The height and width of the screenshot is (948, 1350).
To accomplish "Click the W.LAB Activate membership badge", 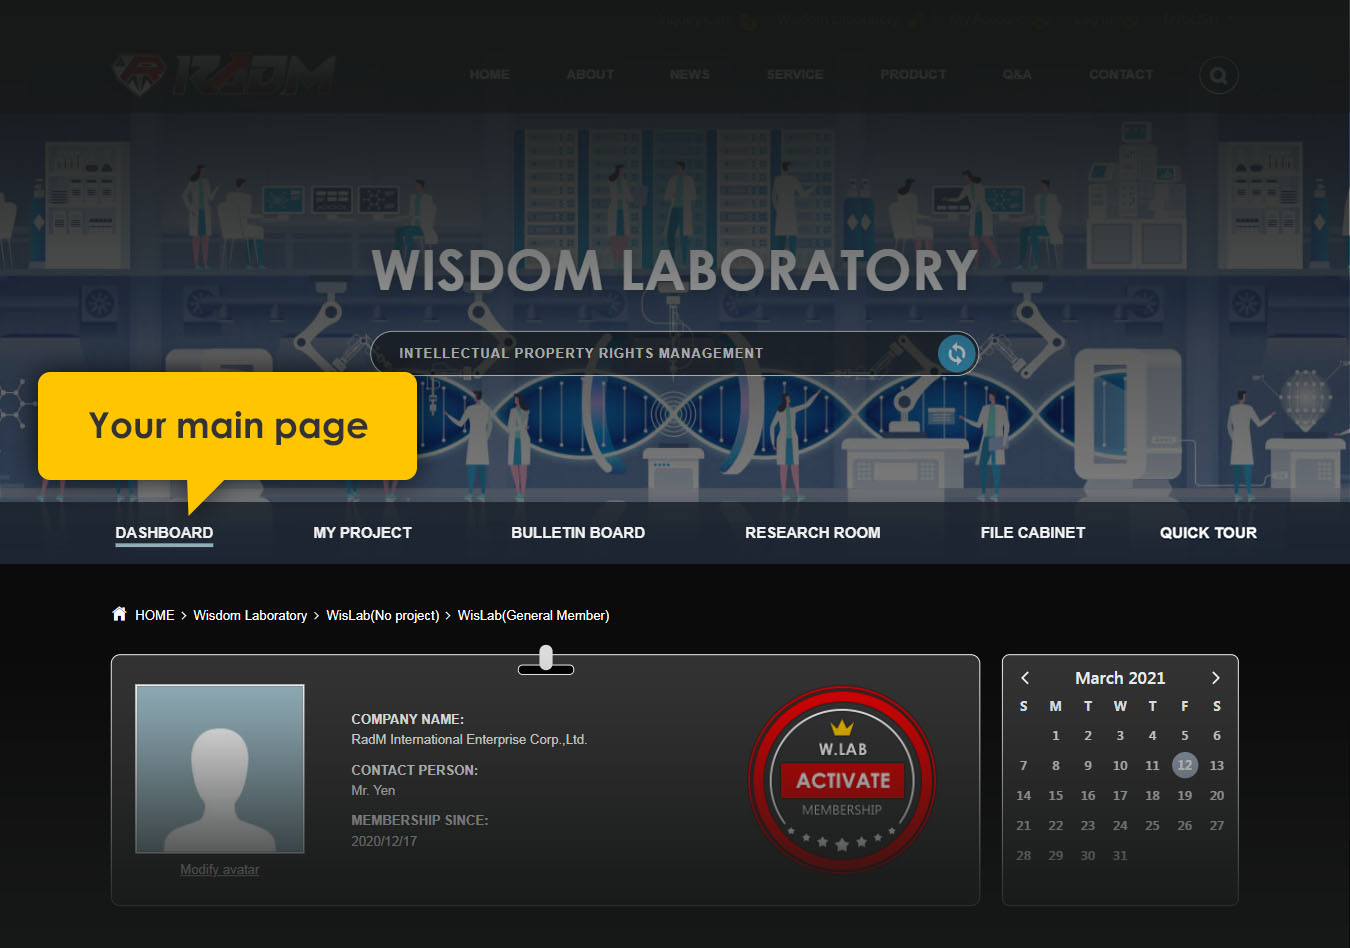I will coord(842,780).
